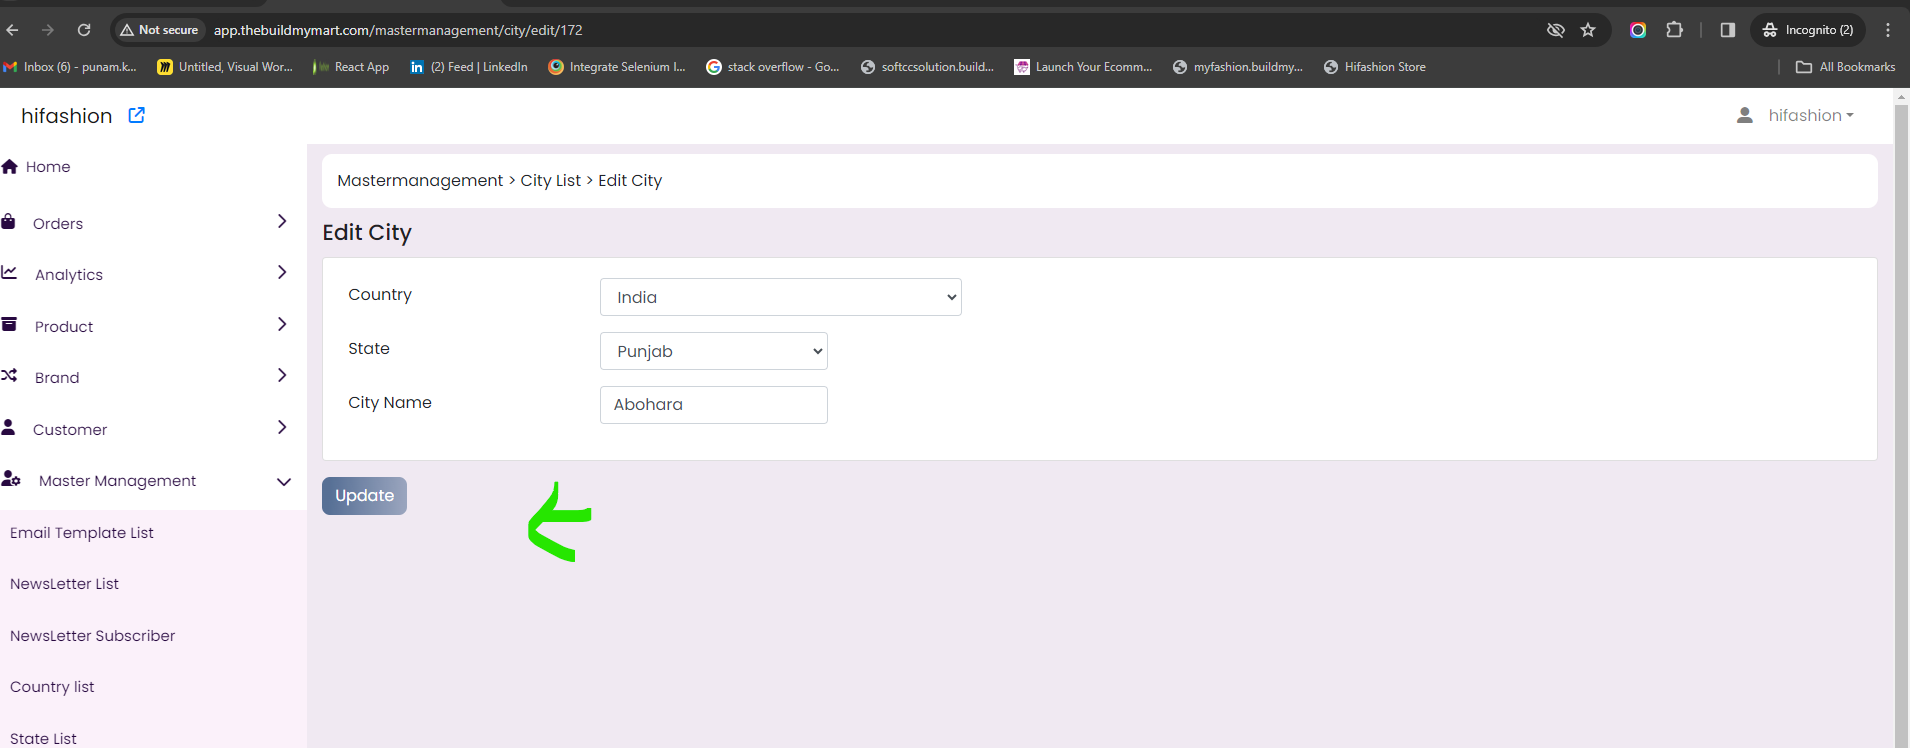Click the user avatar icon

tap(1745, 115)
